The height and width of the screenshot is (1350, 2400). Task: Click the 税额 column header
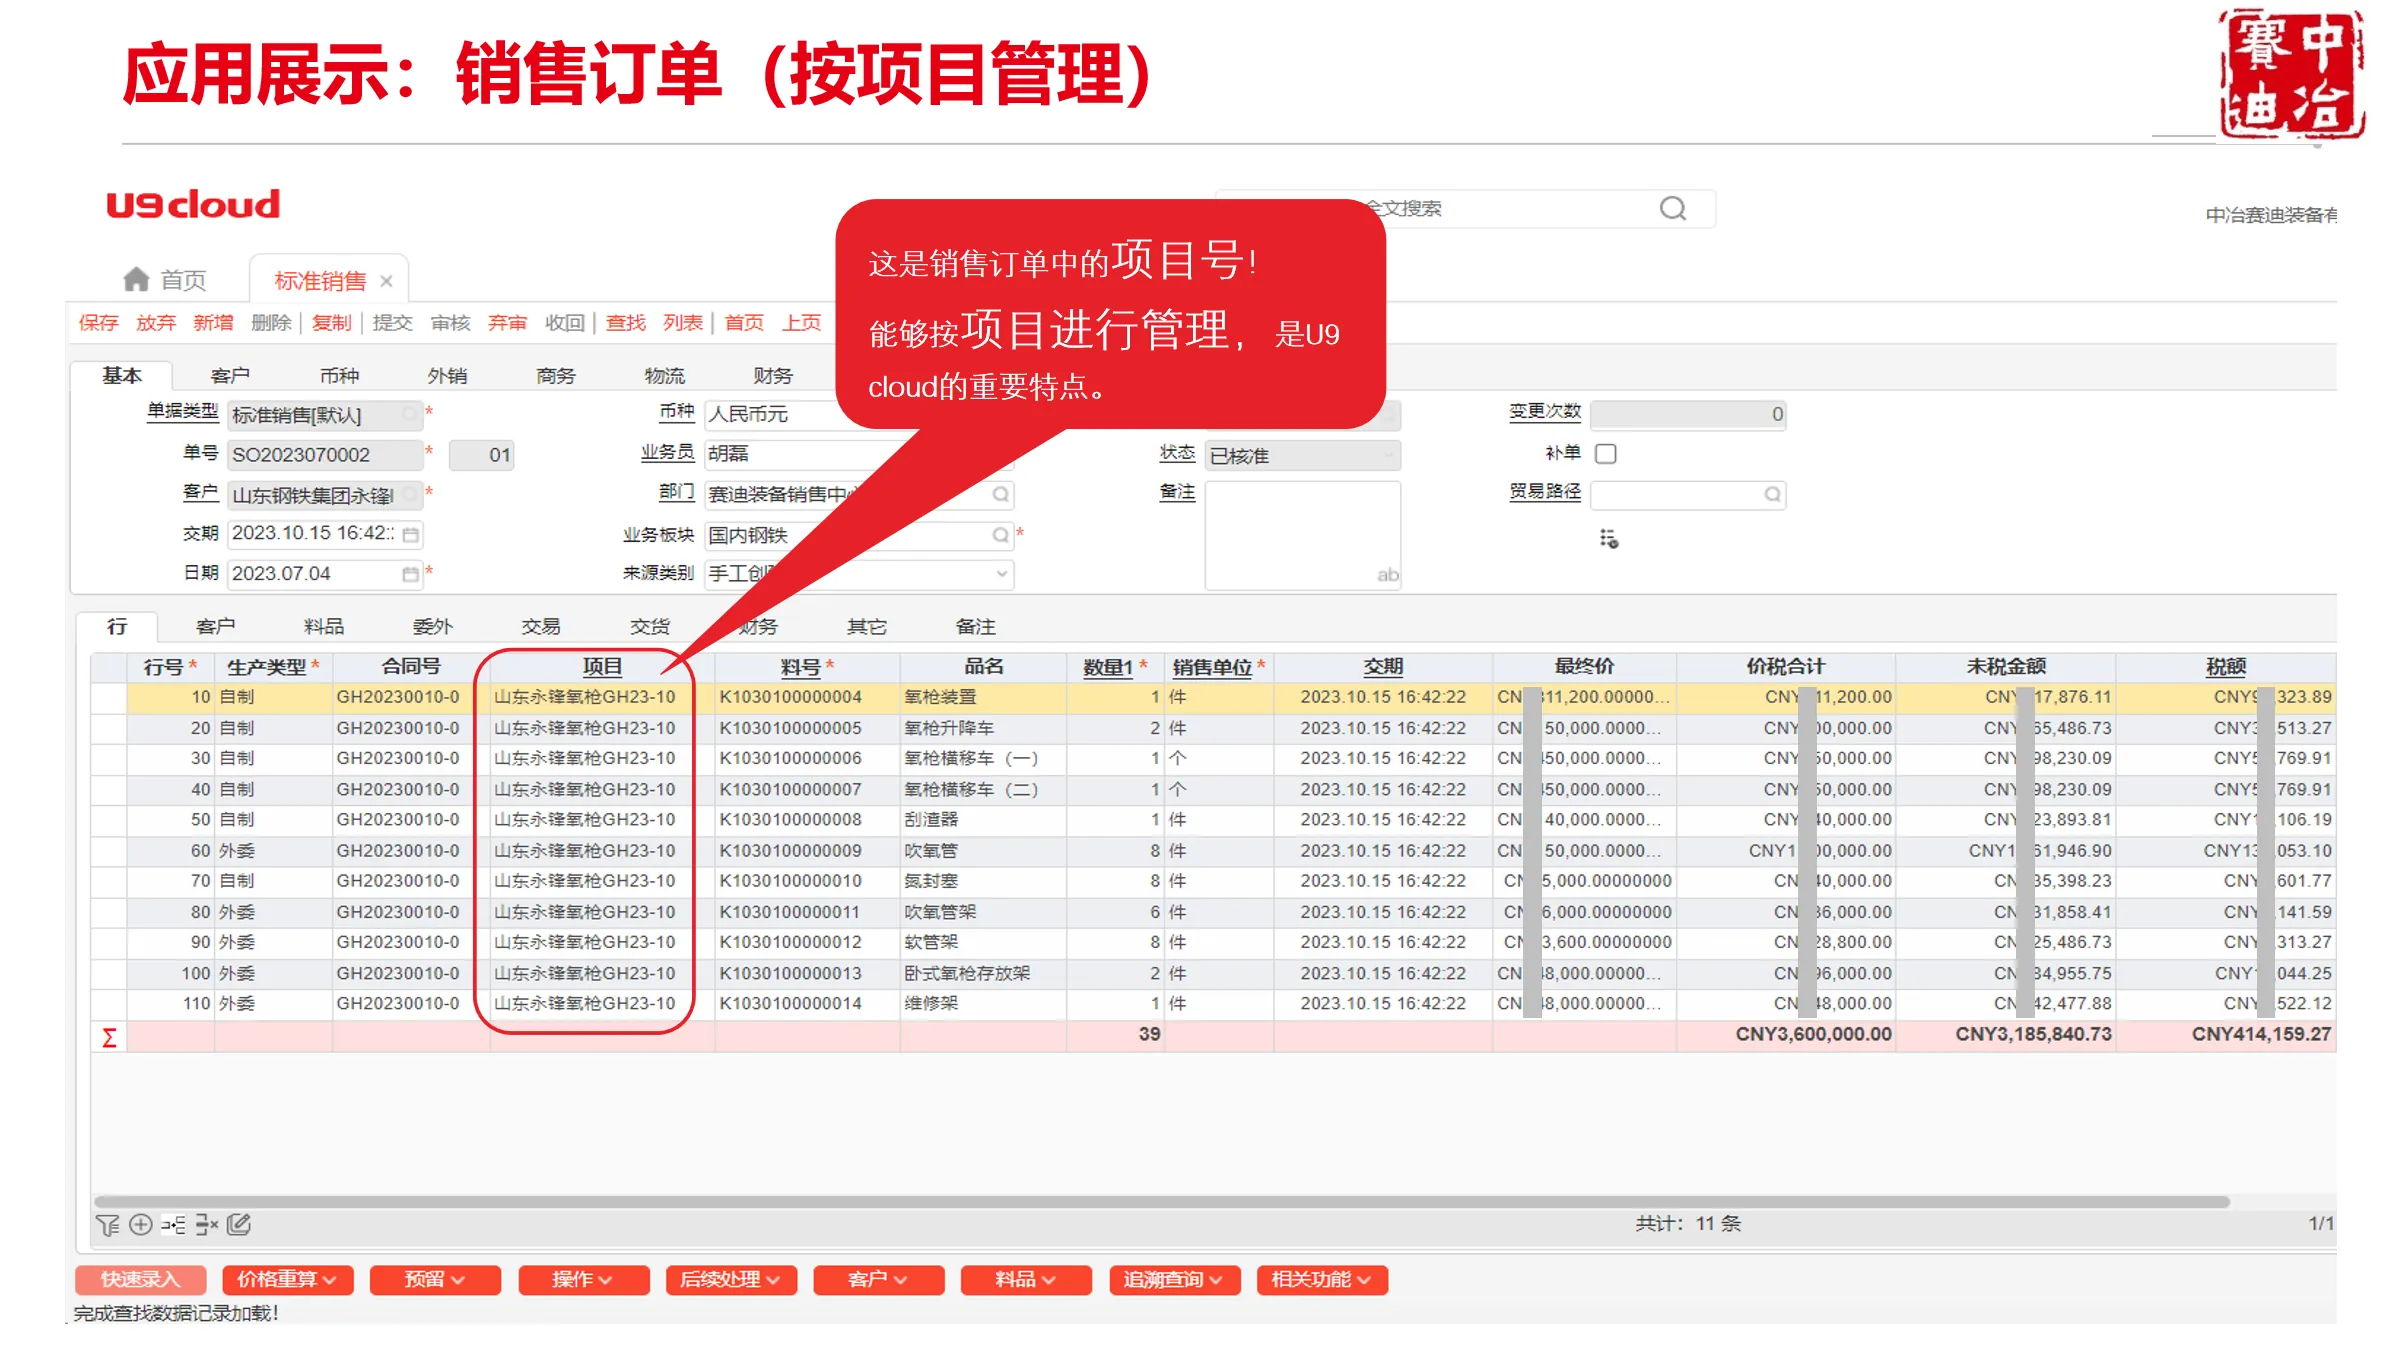[x=2226, y=667]
